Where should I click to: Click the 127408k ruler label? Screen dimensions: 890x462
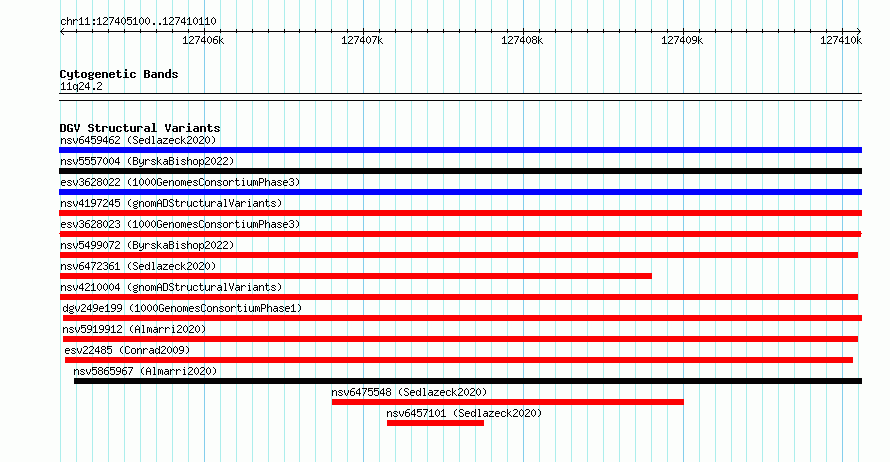pos(522,40)
